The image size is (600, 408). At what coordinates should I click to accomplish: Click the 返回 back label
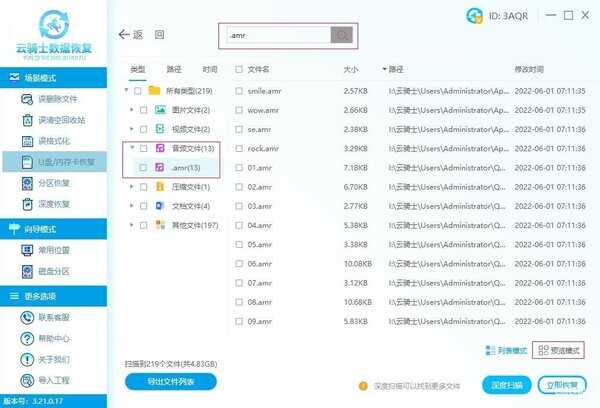click(138, 35)
